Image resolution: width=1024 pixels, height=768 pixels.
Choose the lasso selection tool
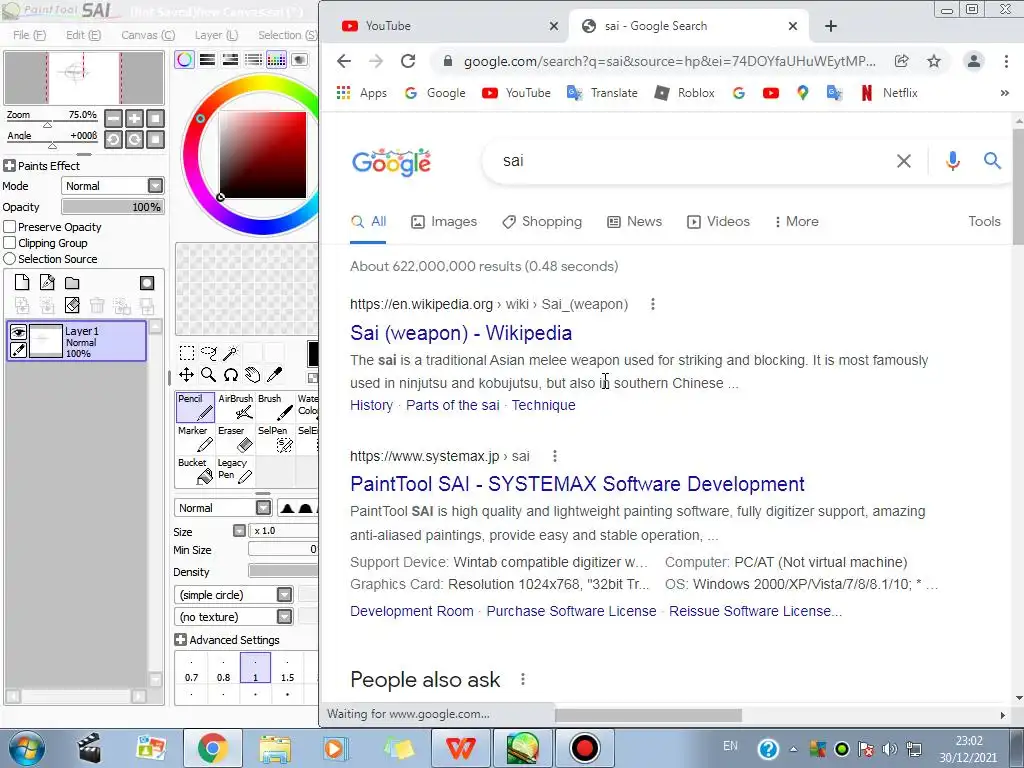click(x=208, y=353)
